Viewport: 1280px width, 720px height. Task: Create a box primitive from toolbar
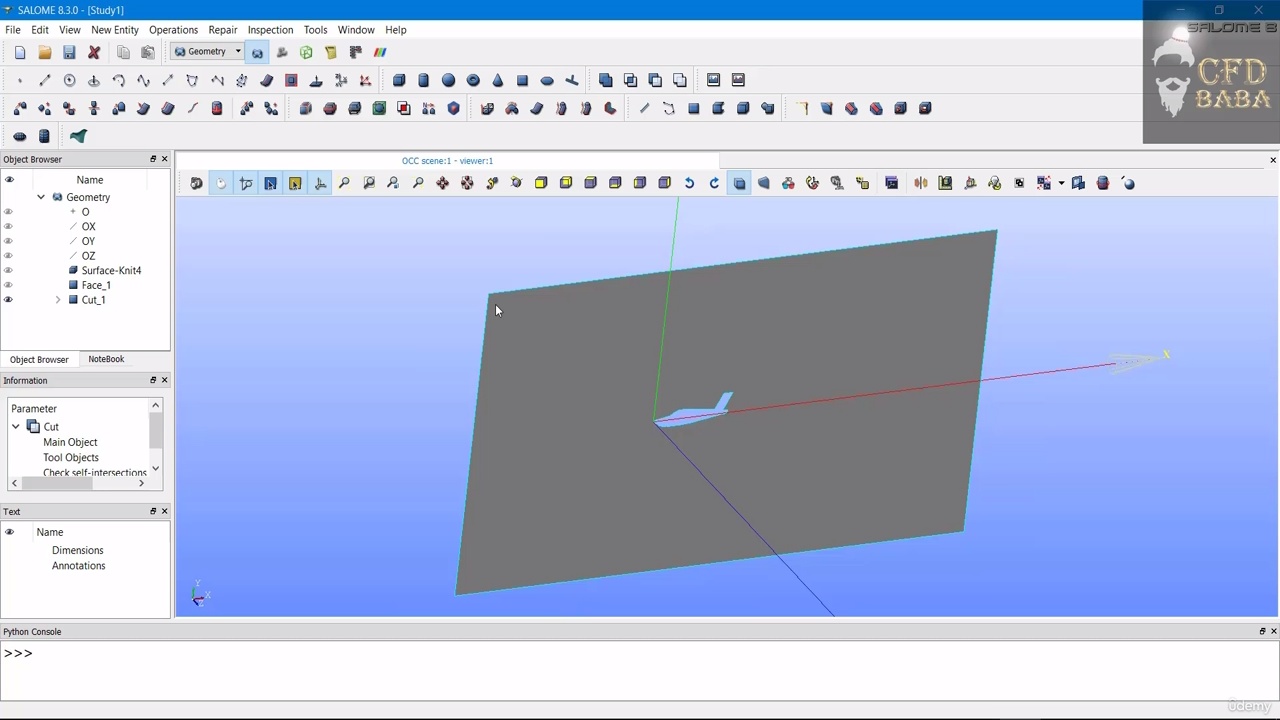399,80
